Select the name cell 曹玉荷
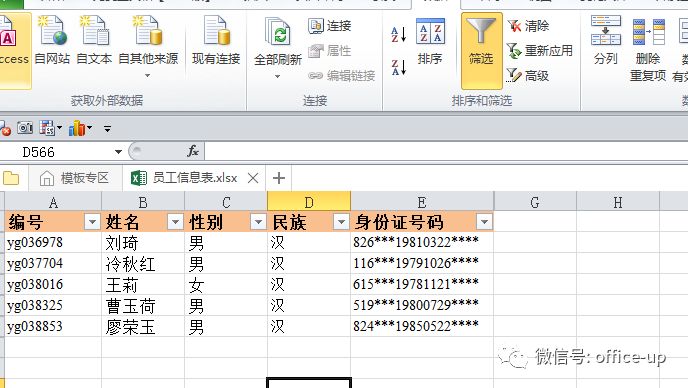Viewport: 688px width, 388px height. coord(143,305)
